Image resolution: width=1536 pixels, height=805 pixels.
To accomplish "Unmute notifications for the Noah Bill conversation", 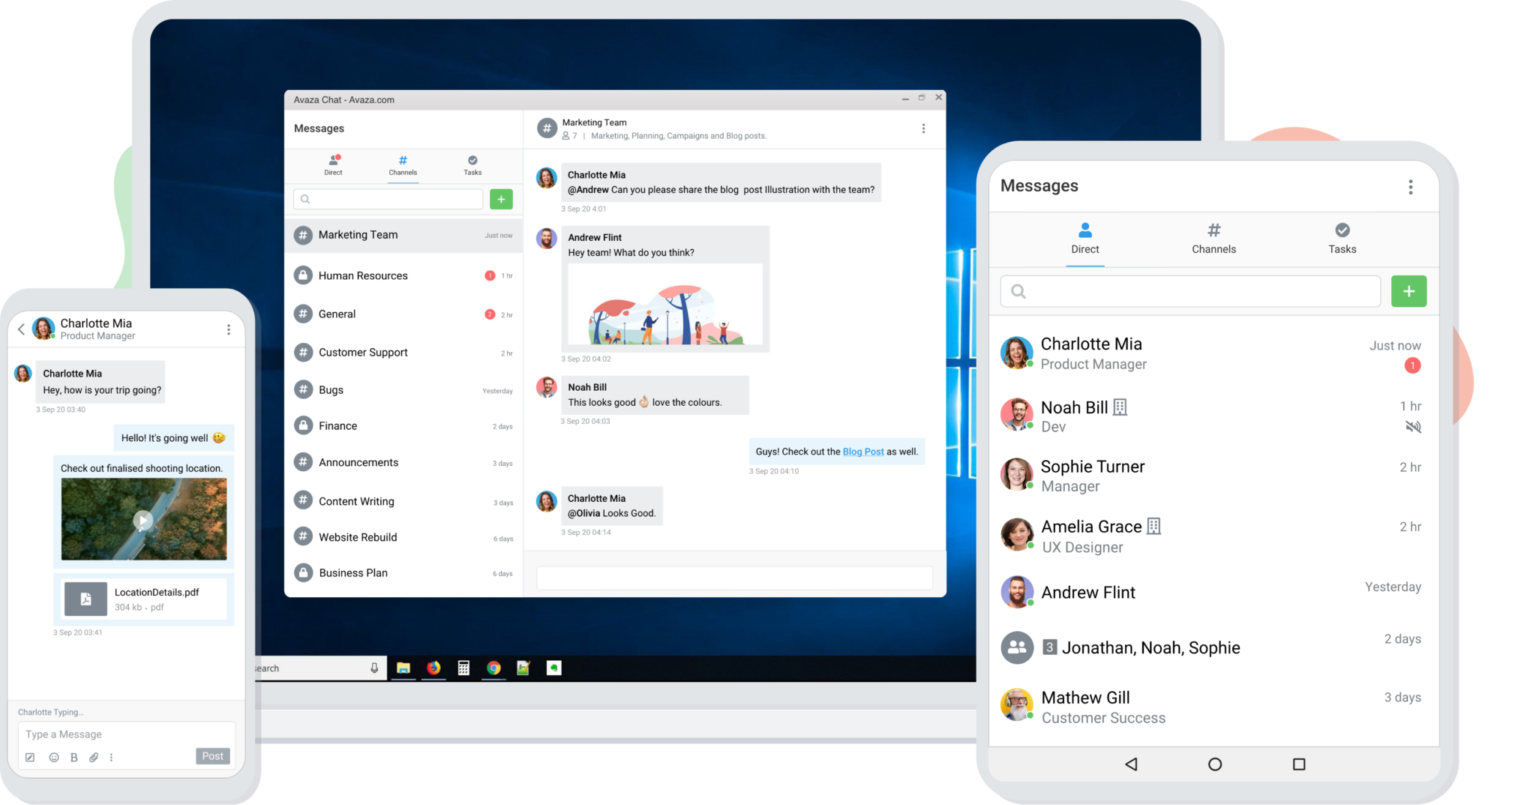I will click(1412, 426).
